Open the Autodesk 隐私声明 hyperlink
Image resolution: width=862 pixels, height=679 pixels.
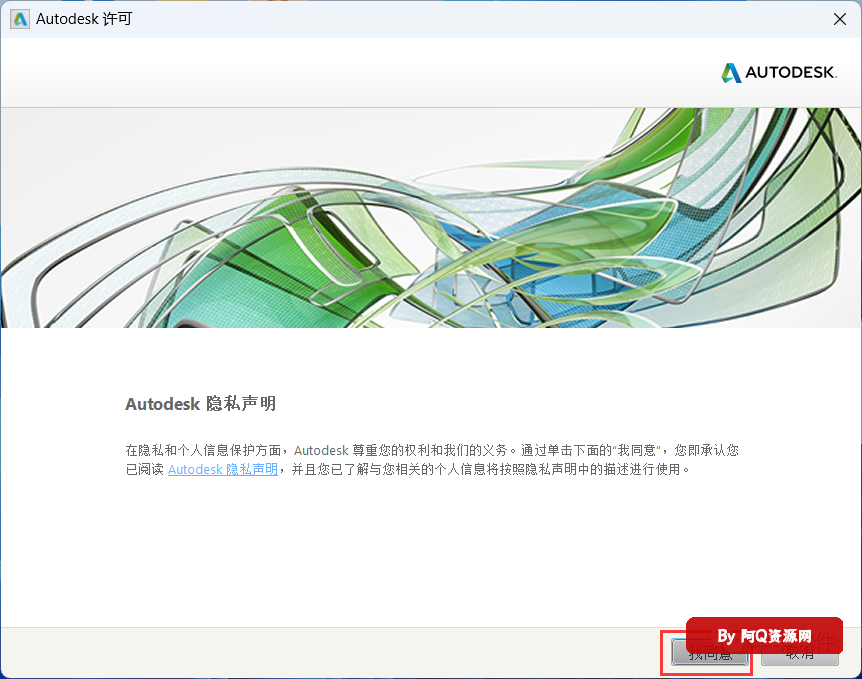click(x=223, y=470)
